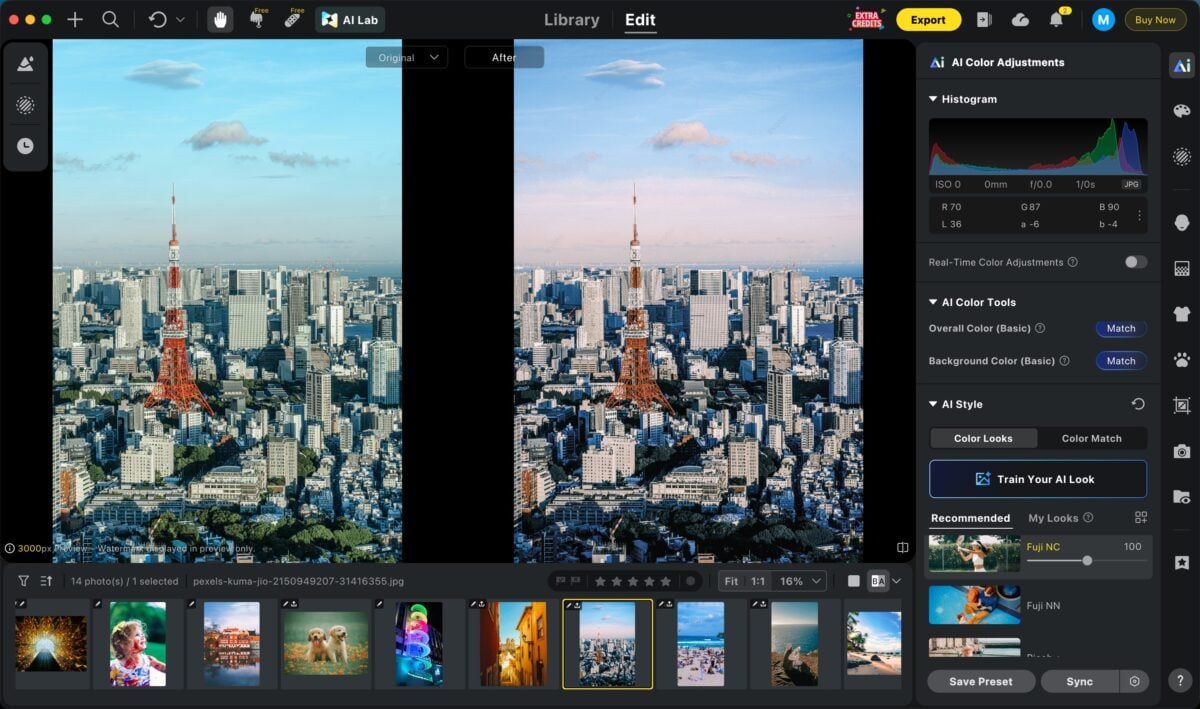
Task: Open the history clock icon
Action: (26, 146)
